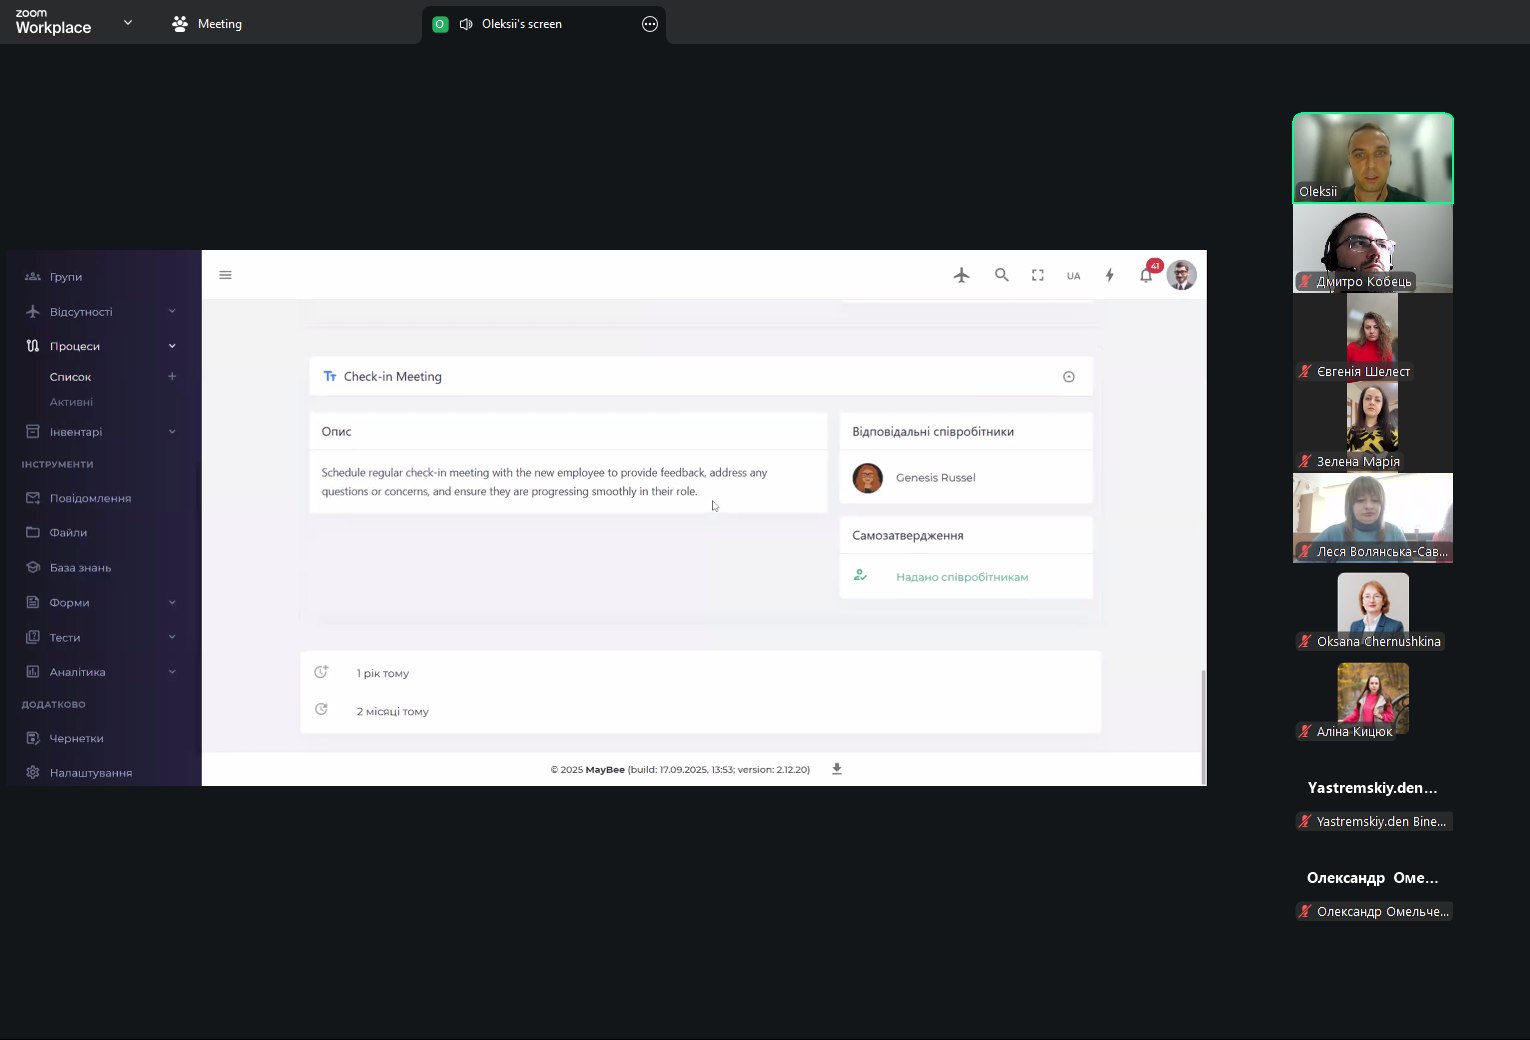
Task: Click the plus icon next to Список
Action: click(x=172, y=377)
